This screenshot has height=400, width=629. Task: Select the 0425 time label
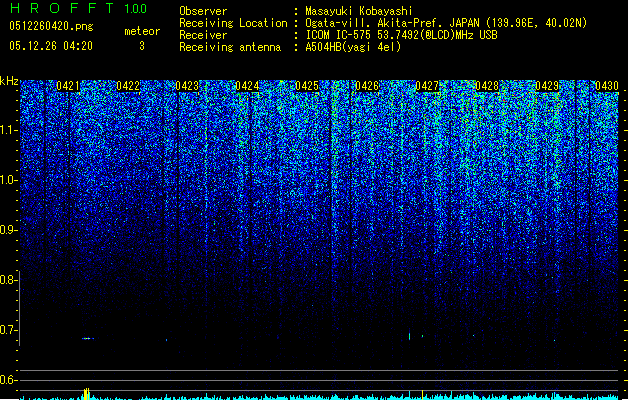[307, 86]
